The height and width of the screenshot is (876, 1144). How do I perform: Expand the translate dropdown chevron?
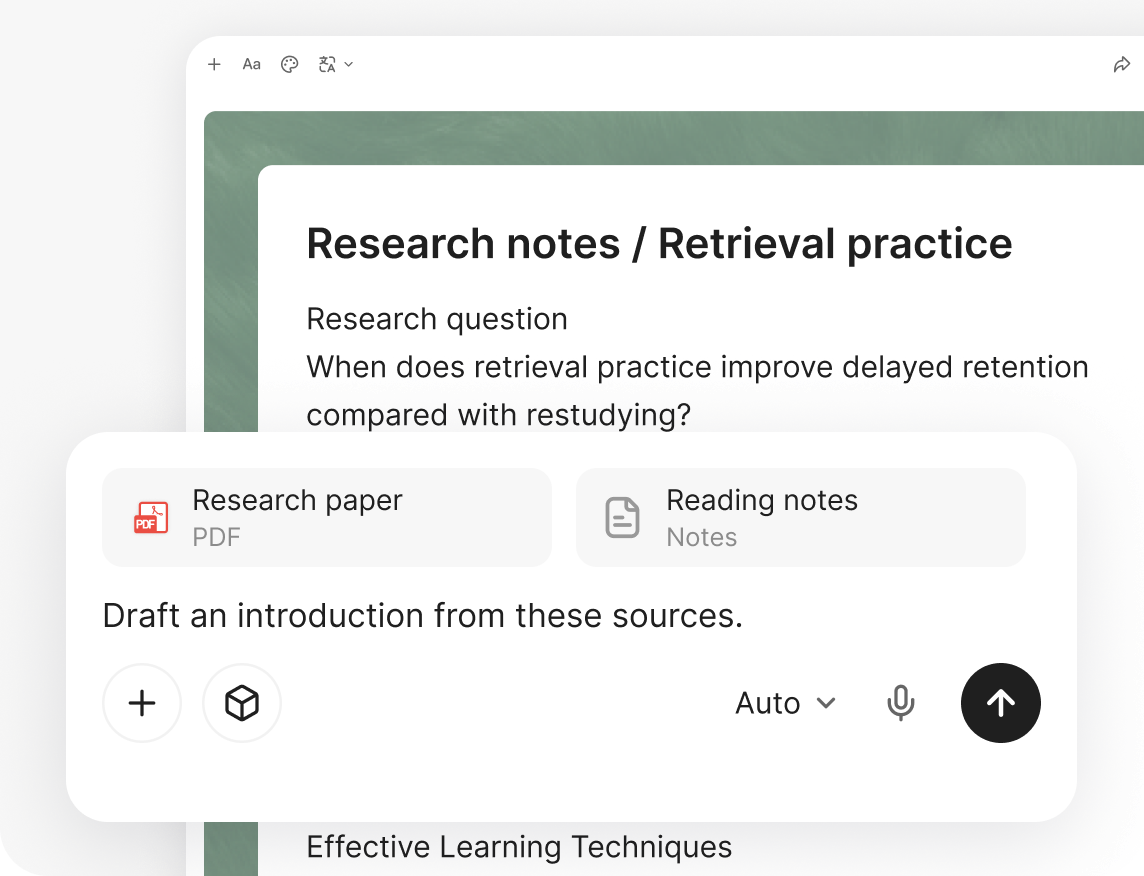(349, 64)
